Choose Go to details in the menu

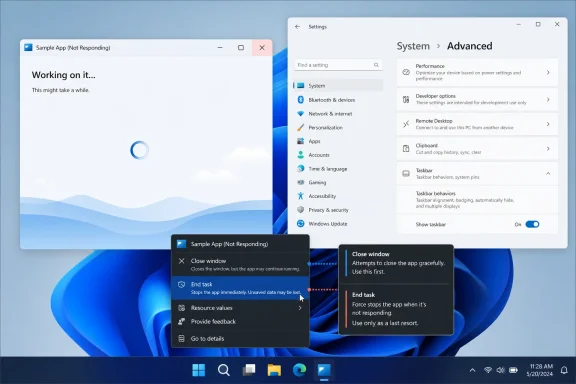pos(241,338)
